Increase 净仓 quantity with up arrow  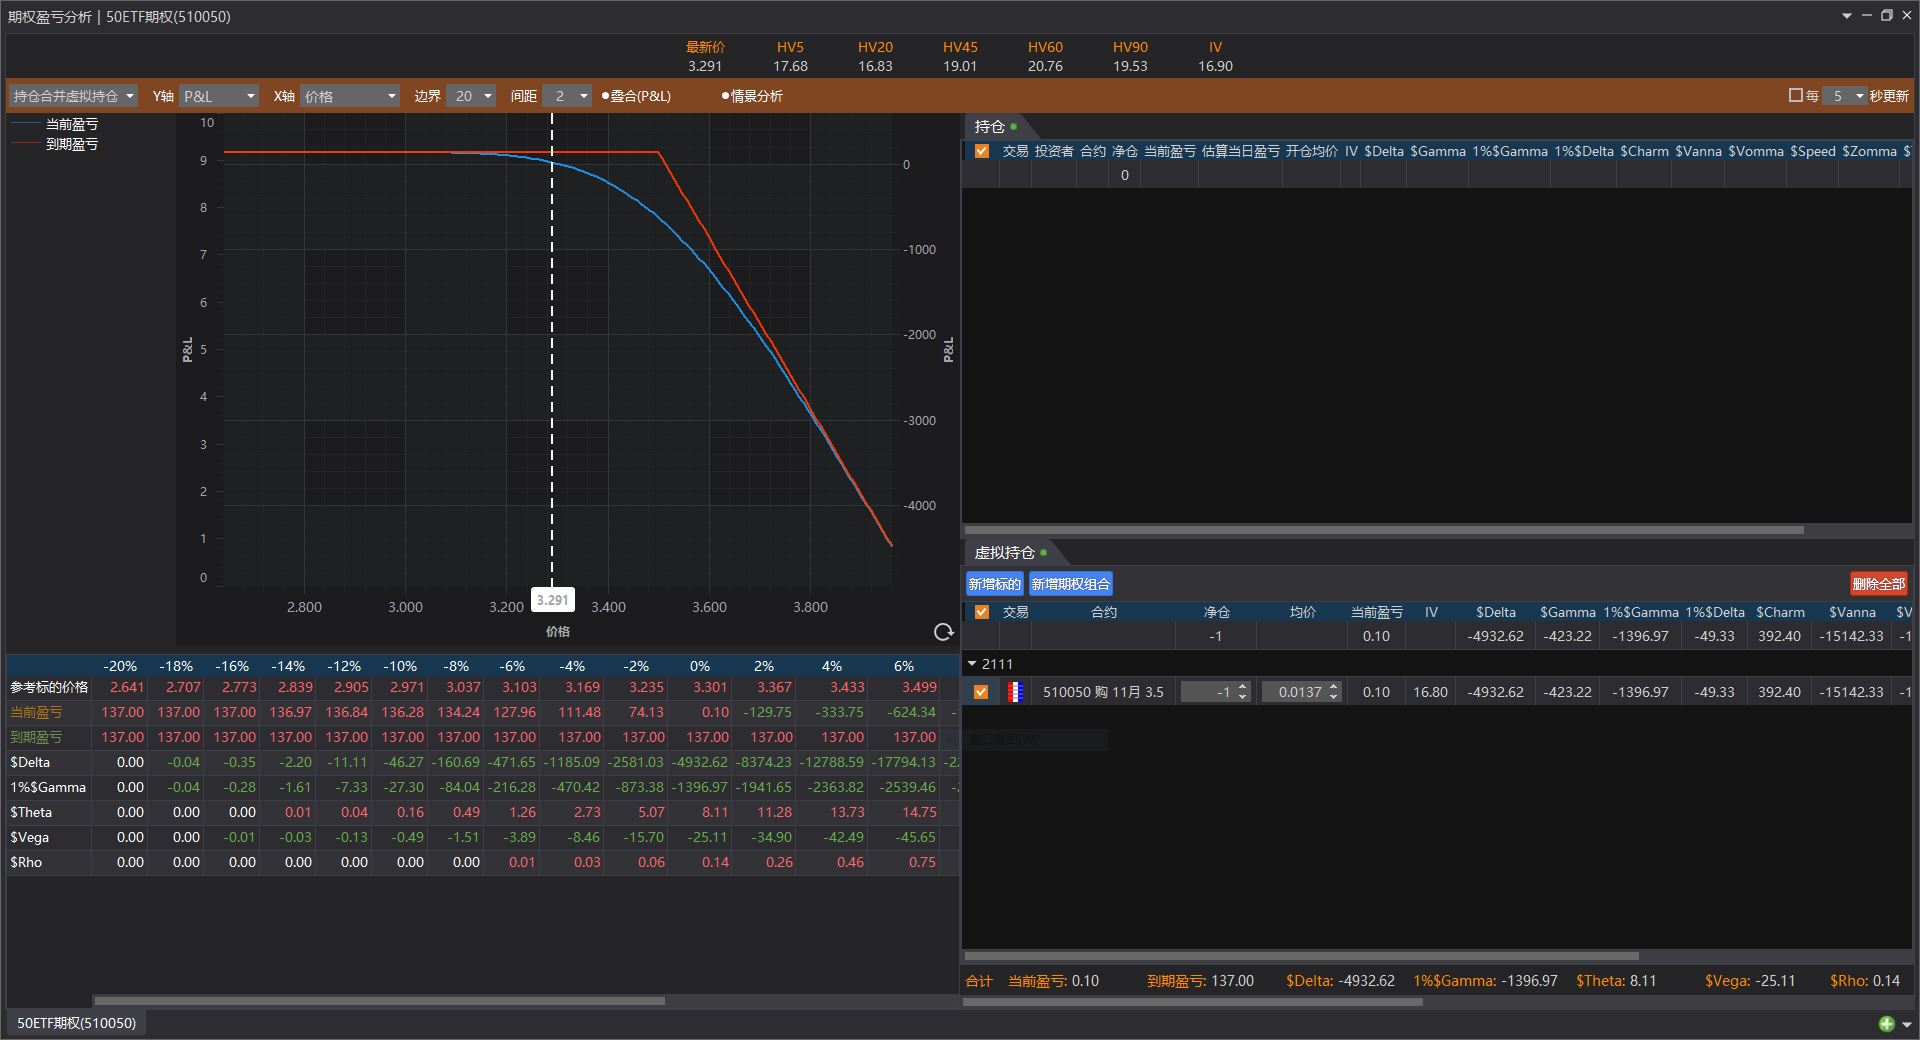pyautogui.click(x=1243, y=687)
